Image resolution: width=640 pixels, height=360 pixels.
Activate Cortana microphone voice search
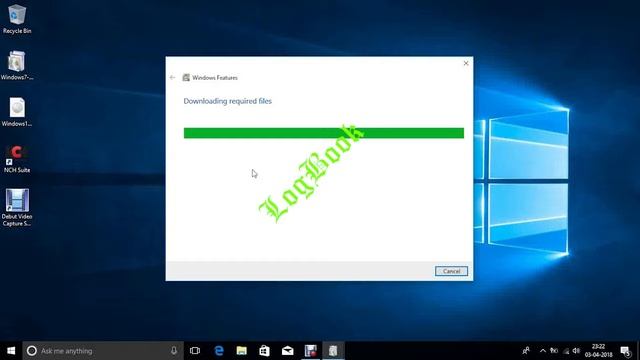[x=174, y=351]
